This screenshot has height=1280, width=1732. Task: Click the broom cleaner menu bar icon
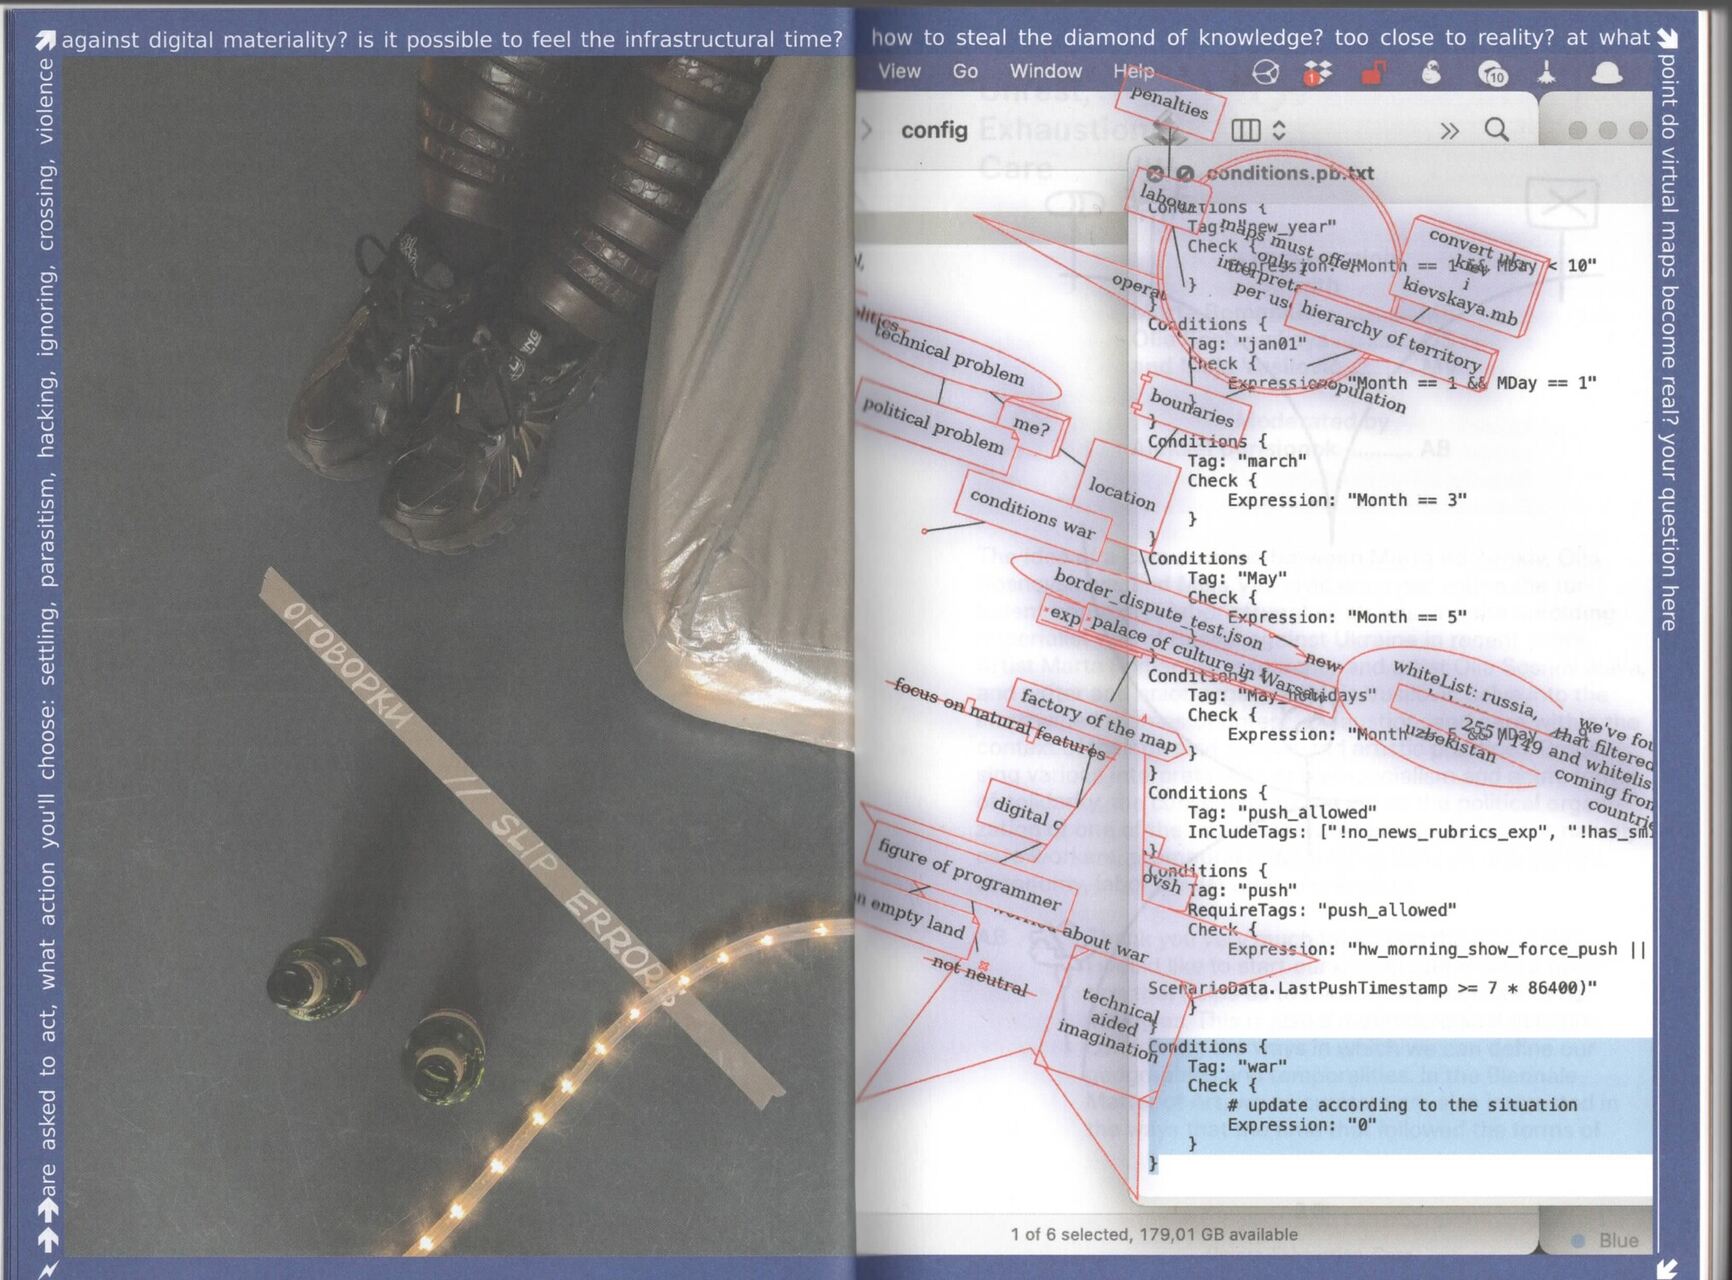[x=1546, y=72]
